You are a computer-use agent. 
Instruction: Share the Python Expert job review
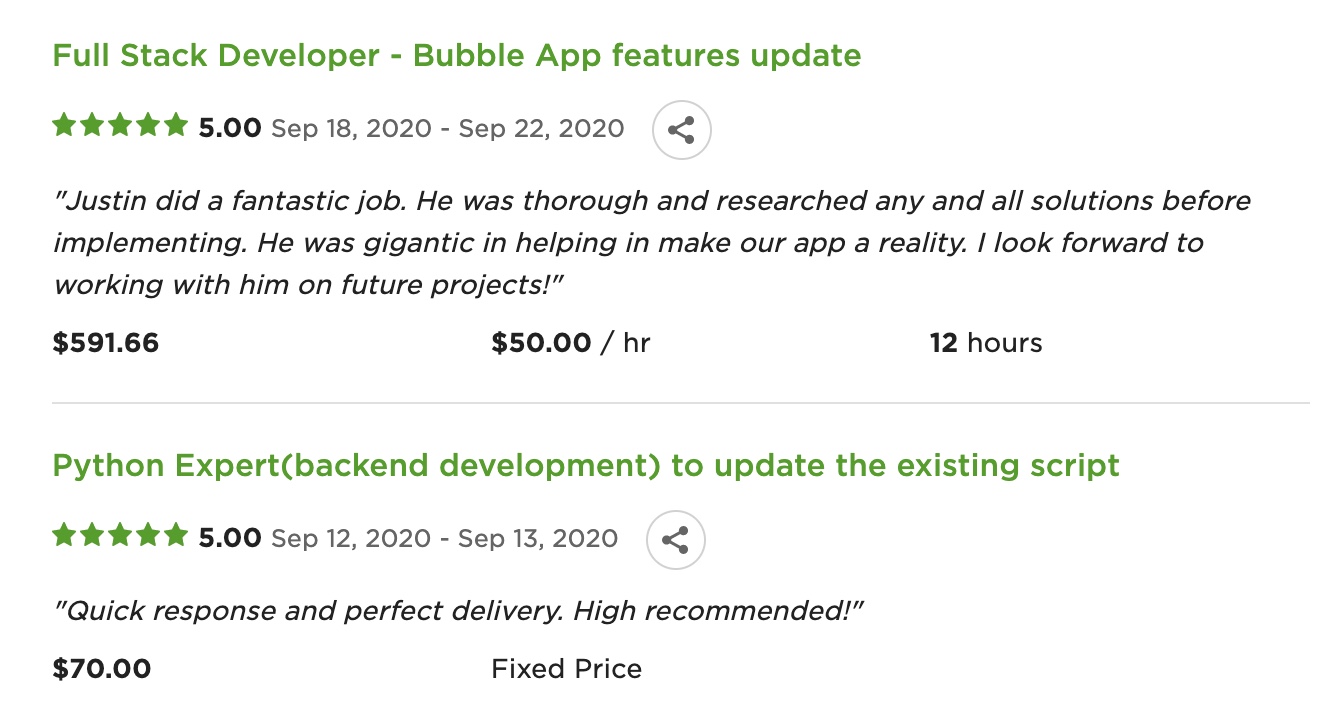676,541
